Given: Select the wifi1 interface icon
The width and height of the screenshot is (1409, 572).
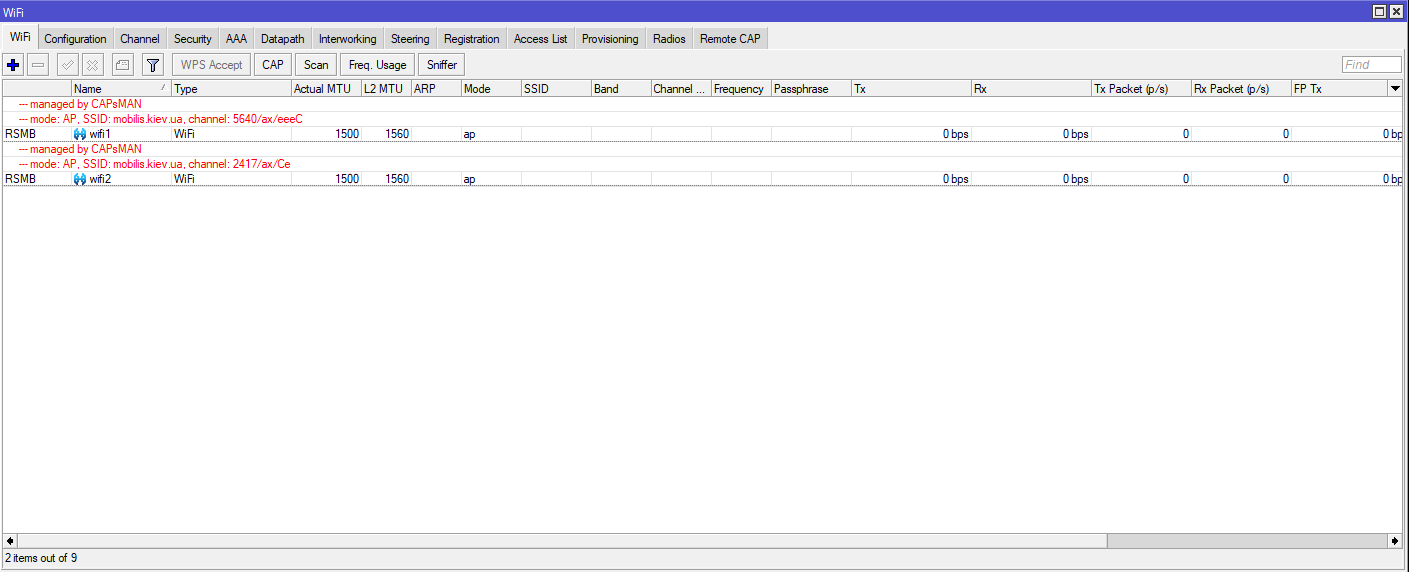Looking at the screenshot, I should [80, 134].
